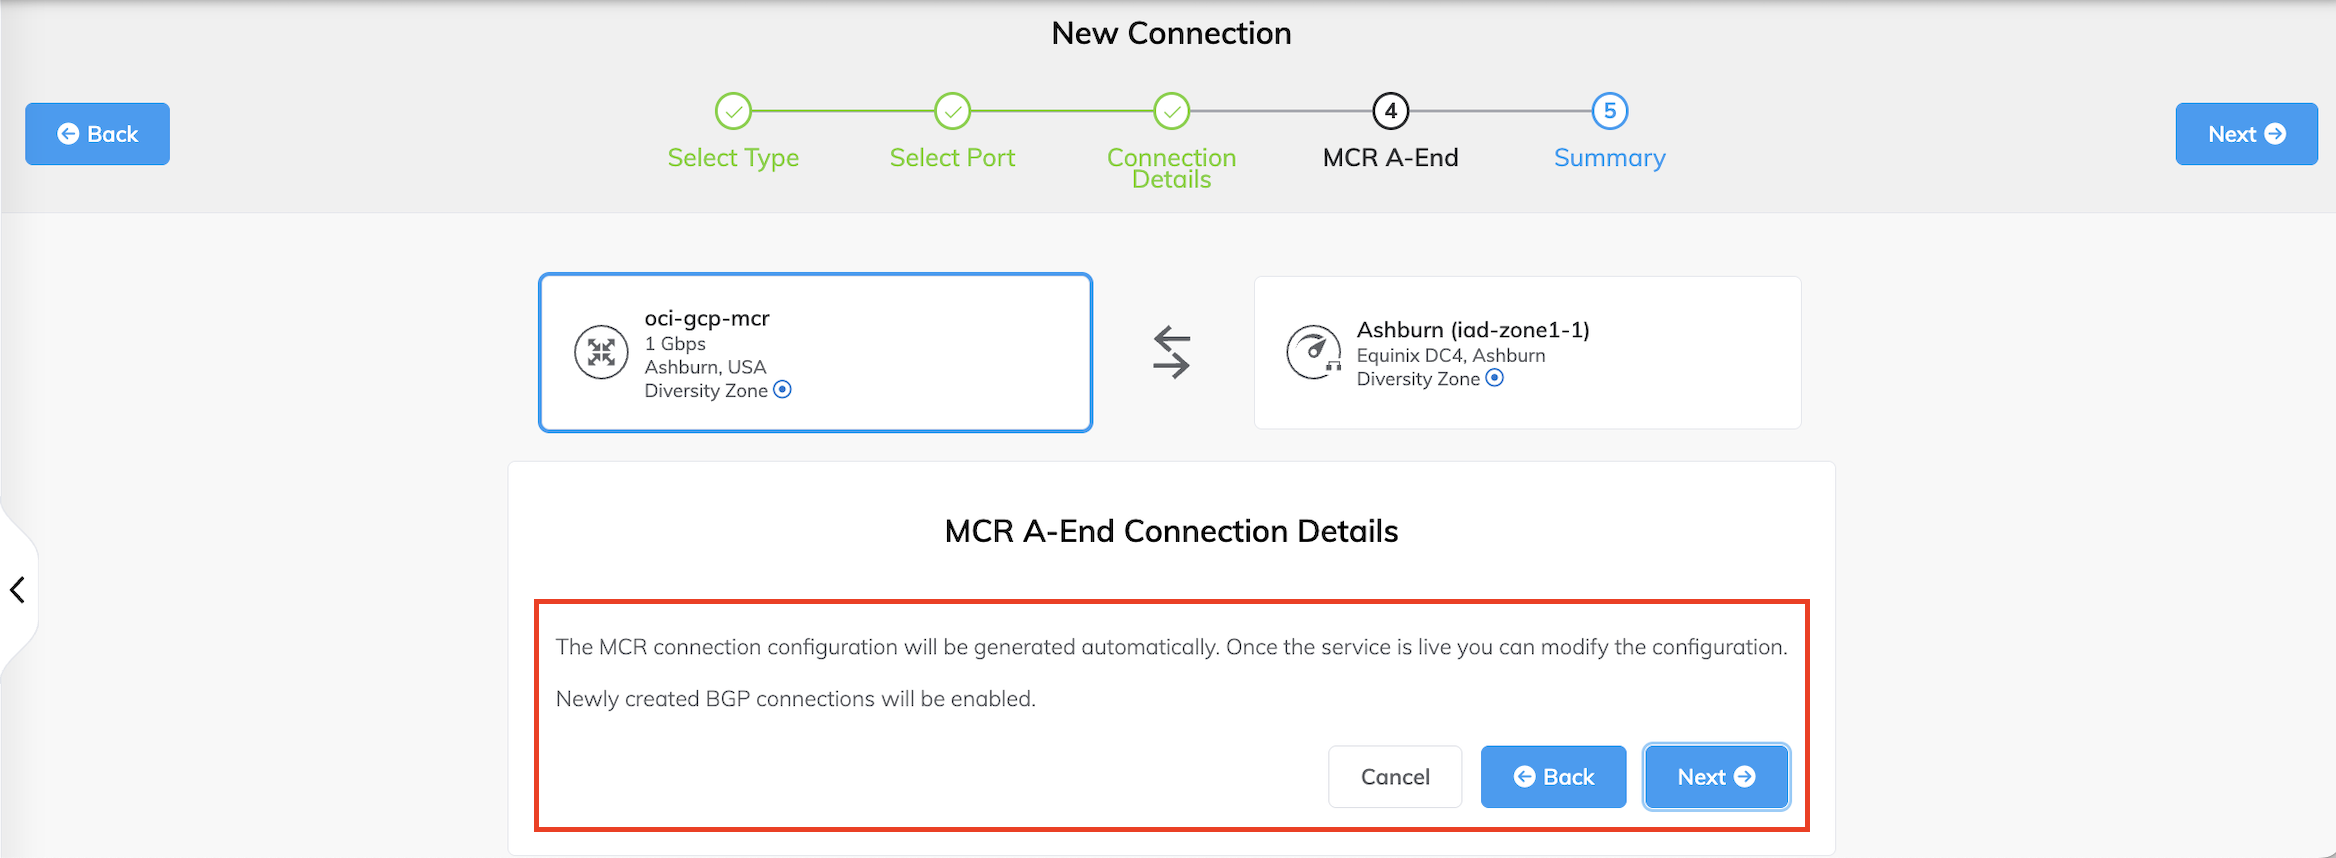Click the step 4 circle in the wizard
2336x858 pixels.
(x=1390, y=111)
